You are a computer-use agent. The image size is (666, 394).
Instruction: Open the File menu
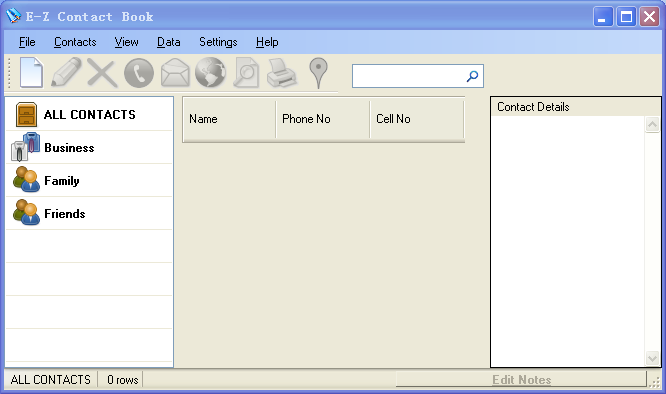pyautogui.click(x=27, y=42)
